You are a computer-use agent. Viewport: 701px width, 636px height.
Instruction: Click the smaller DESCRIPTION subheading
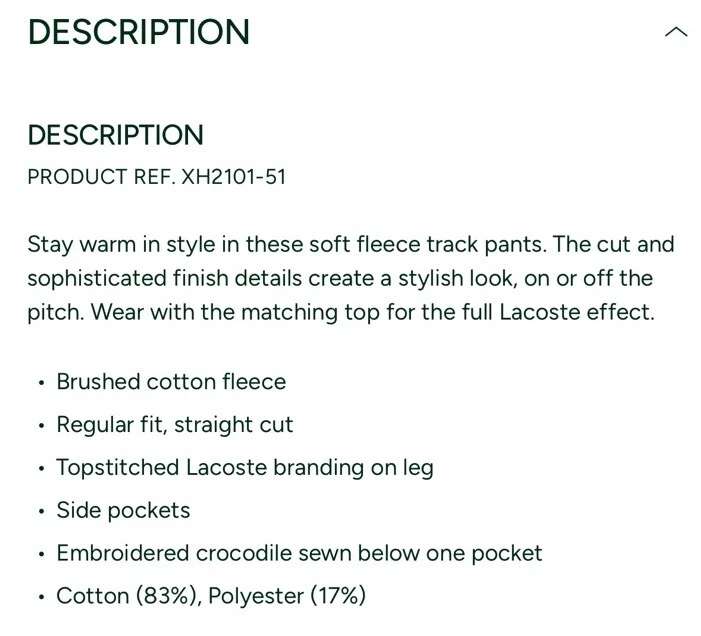[x=115, y=135]
